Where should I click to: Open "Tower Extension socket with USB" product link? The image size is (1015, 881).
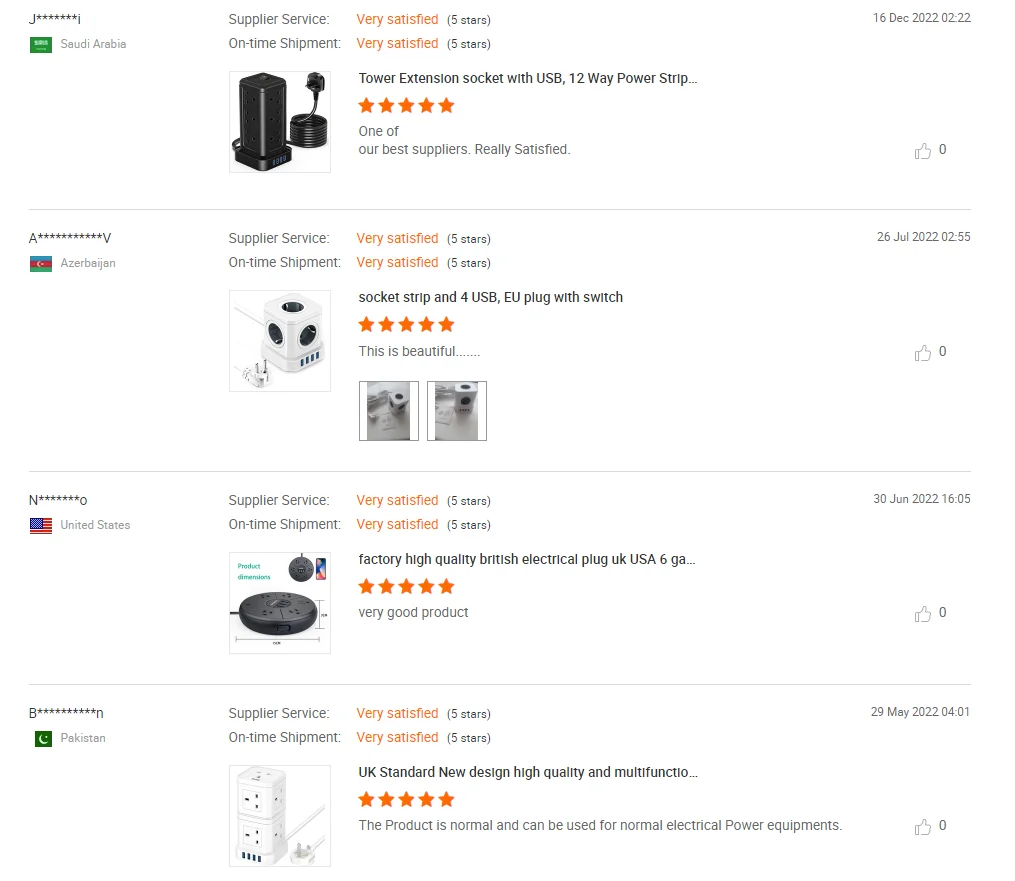point(528,79)
